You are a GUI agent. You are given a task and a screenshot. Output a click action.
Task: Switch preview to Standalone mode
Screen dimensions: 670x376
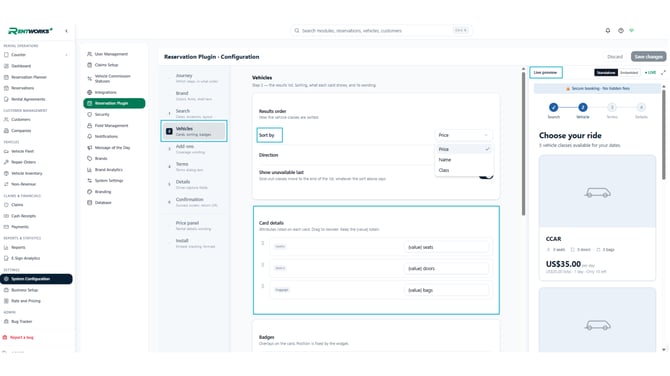tap(606, 73)
